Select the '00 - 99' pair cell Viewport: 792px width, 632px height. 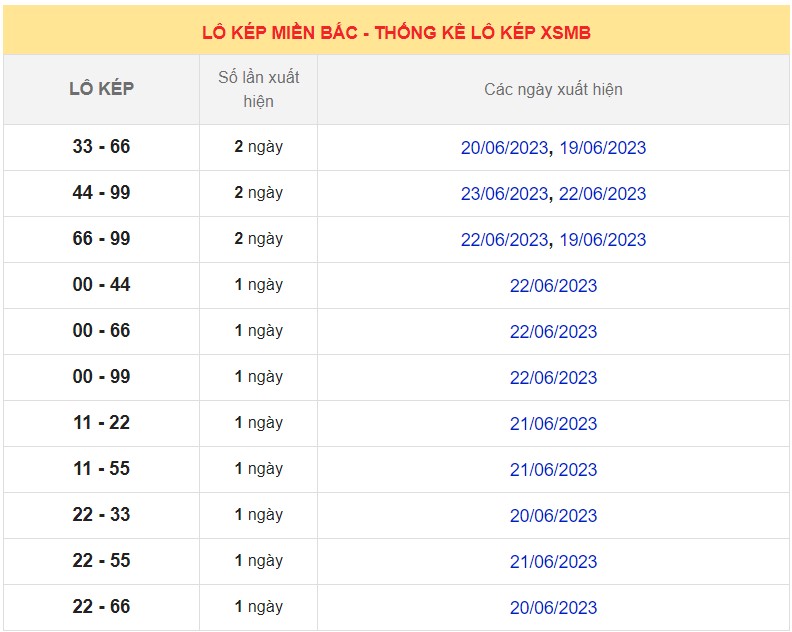click(102, 376)
